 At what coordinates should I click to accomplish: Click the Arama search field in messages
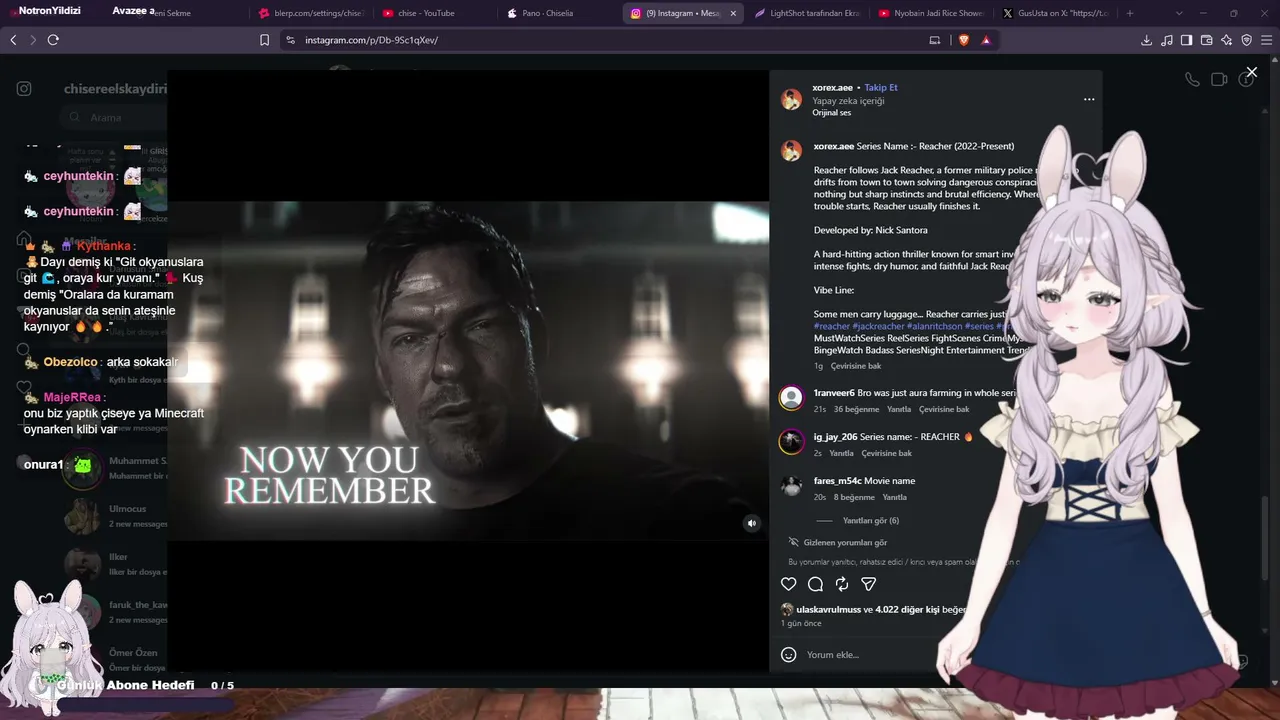tap(113, 118)
